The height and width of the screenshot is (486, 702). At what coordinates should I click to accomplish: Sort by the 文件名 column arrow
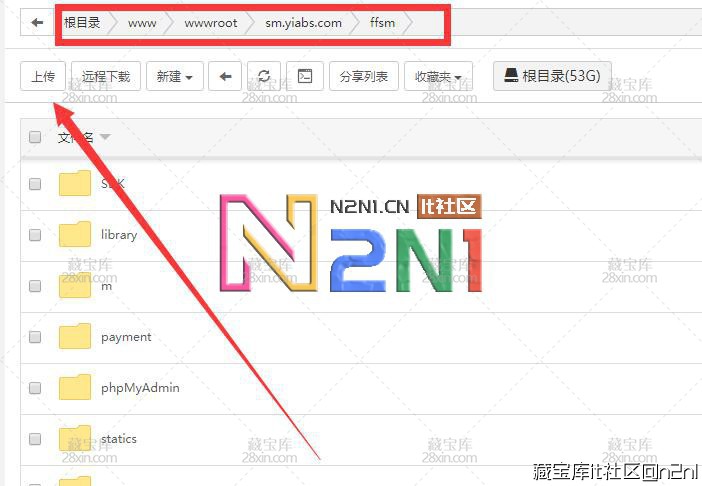click(105, 137)
